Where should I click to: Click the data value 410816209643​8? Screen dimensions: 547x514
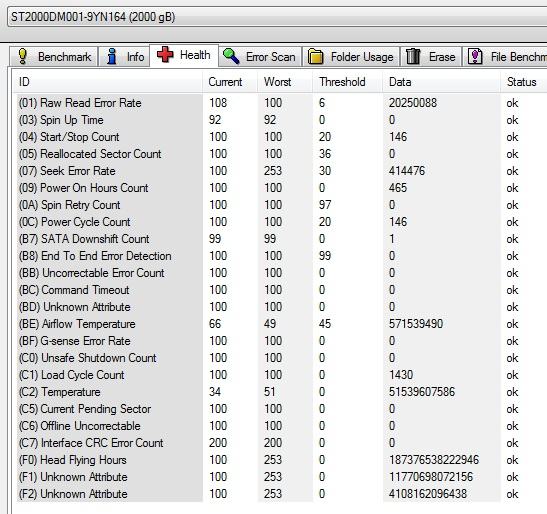coord(428,494)
